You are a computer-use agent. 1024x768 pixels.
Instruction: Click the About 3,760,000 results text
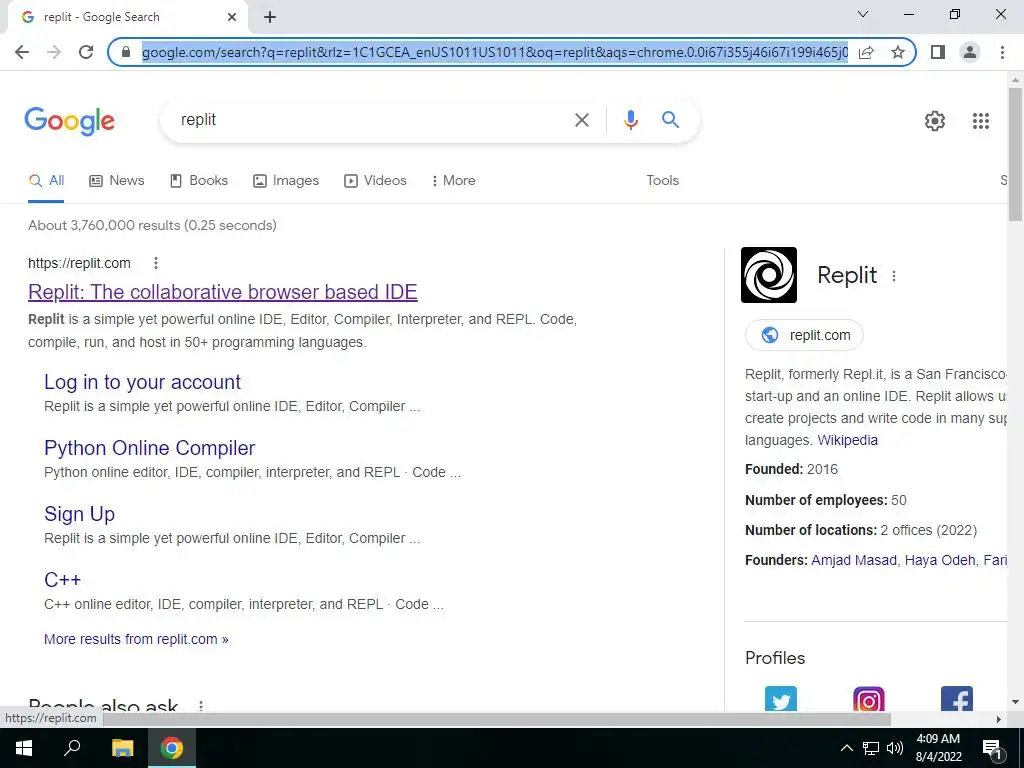[x=152, y=225]
